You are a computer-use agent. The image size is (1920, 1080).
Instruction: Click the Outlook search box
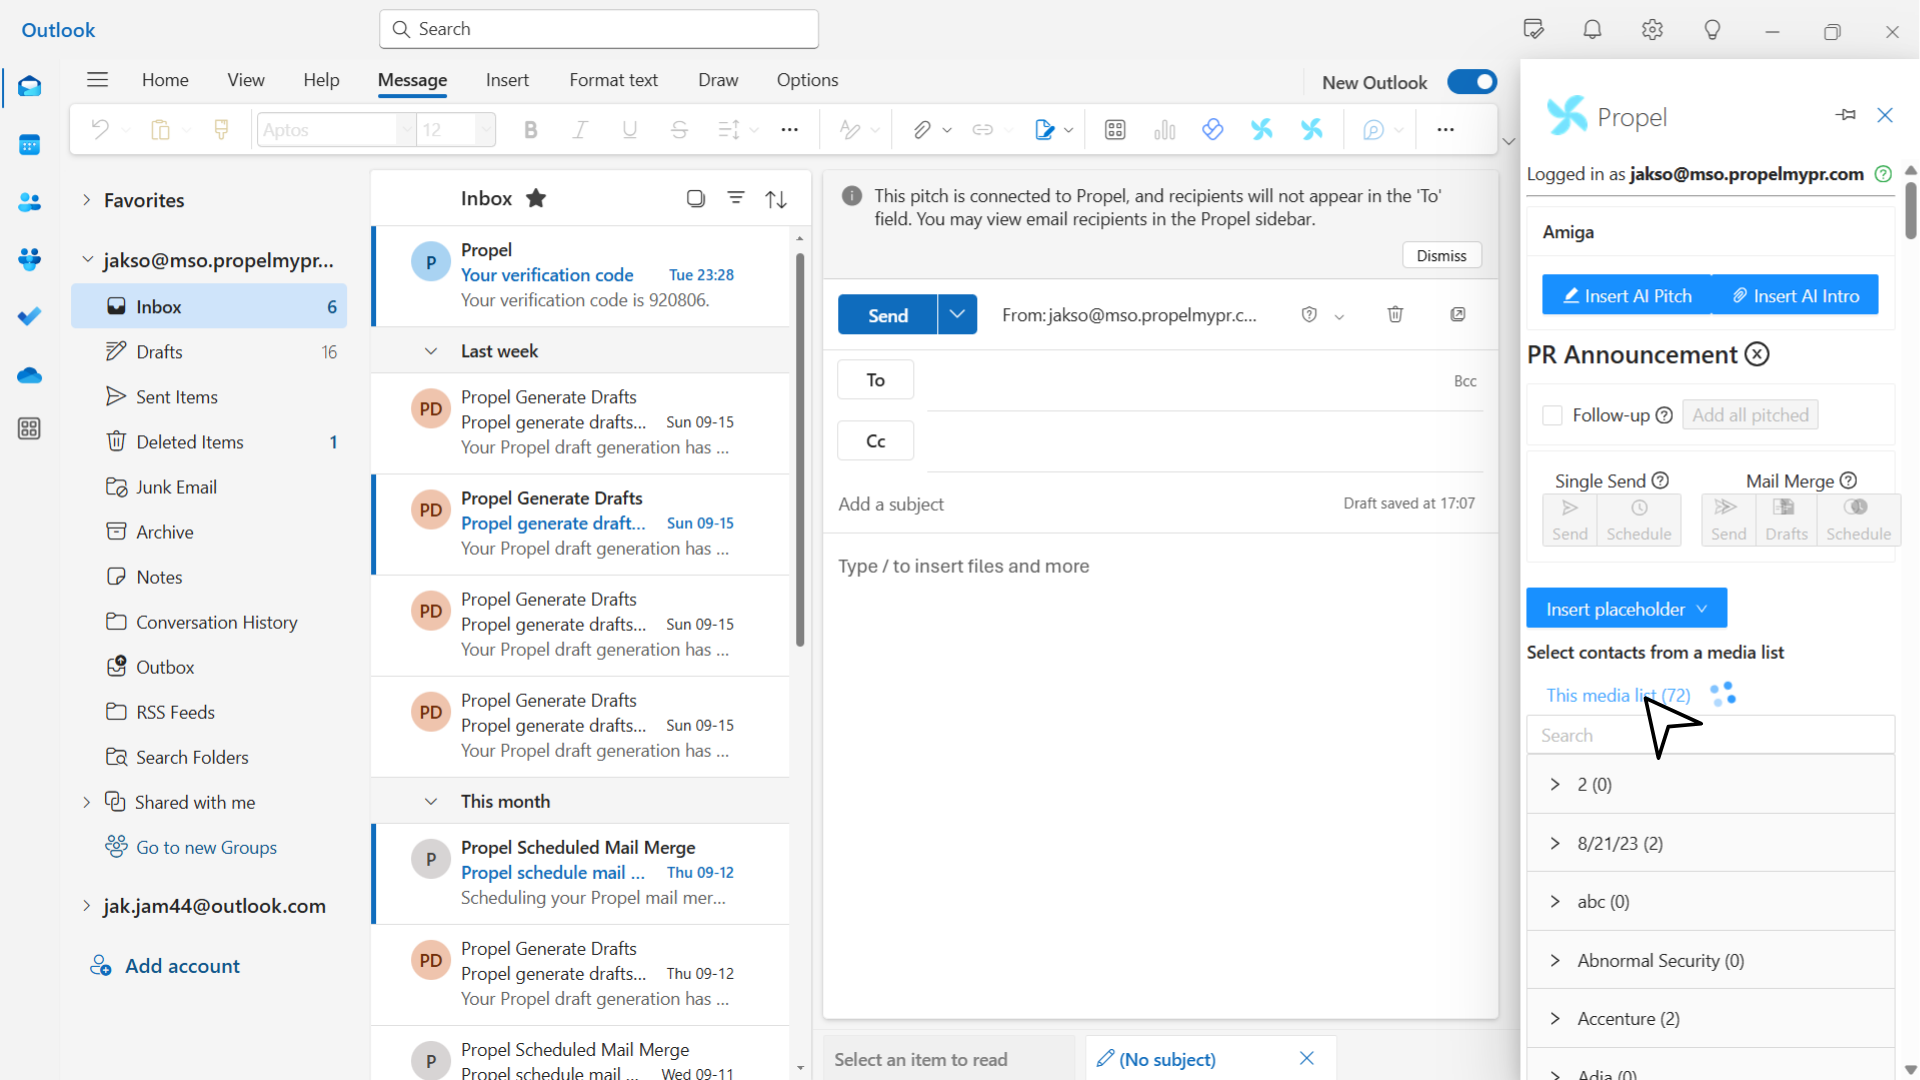click(599, 29)
